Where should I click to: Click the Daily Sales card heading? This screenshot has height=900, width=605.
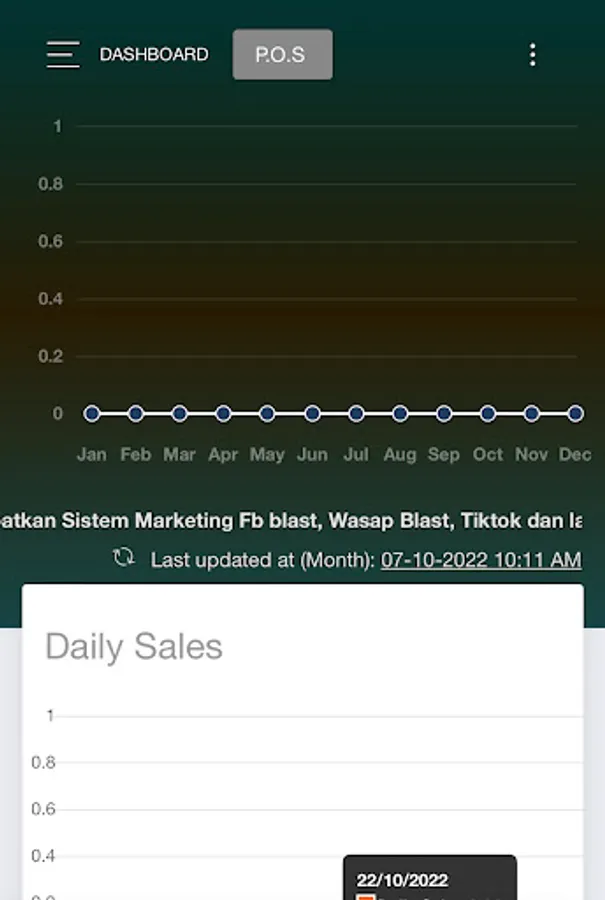(x=134, y=646)
